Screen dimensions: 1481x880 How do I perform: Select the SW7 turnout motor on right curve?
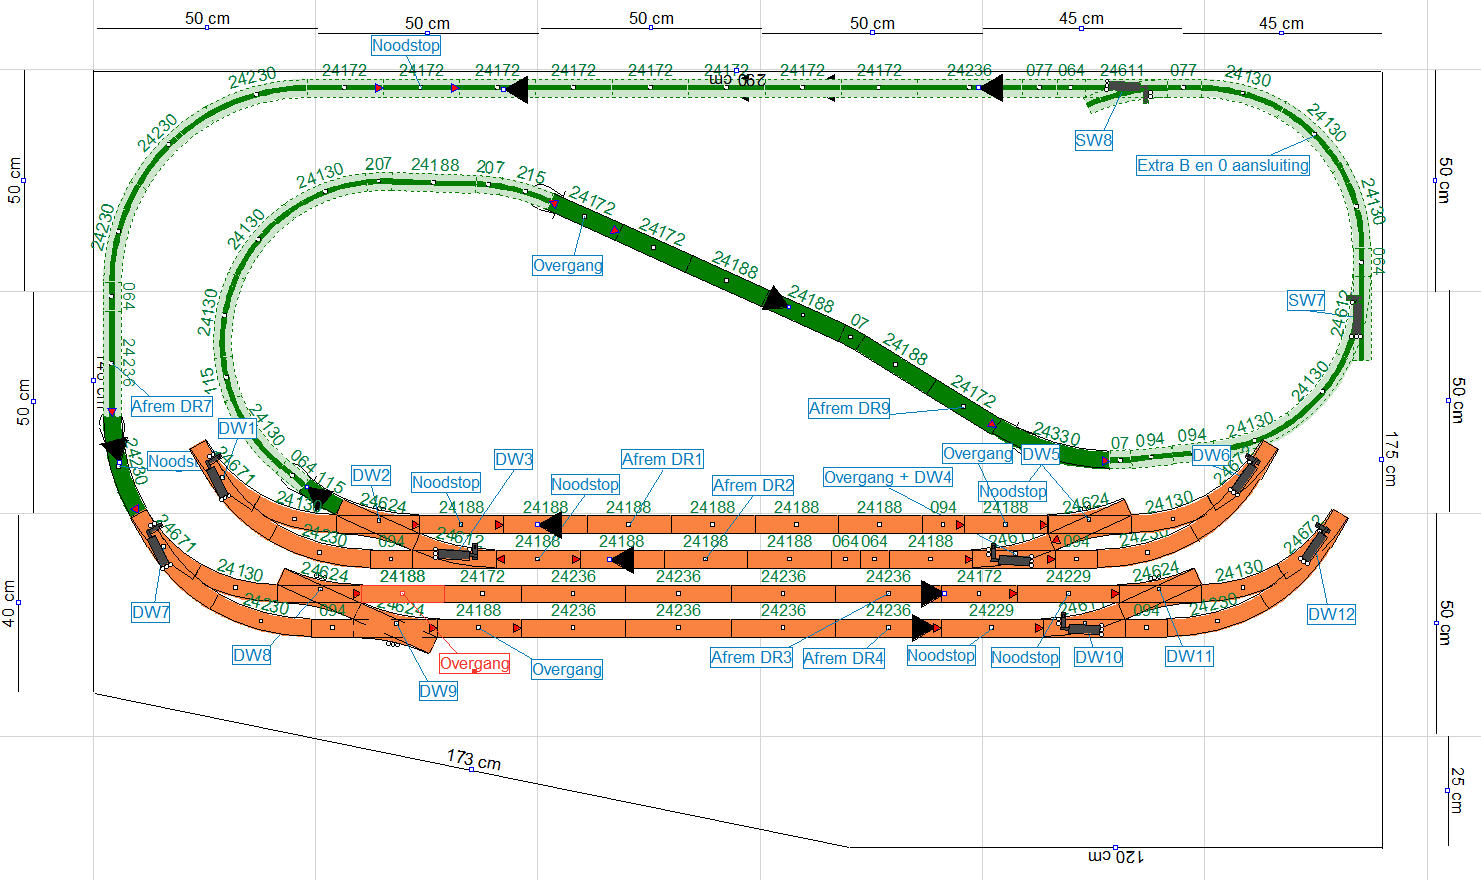(x=1355, y=315)
